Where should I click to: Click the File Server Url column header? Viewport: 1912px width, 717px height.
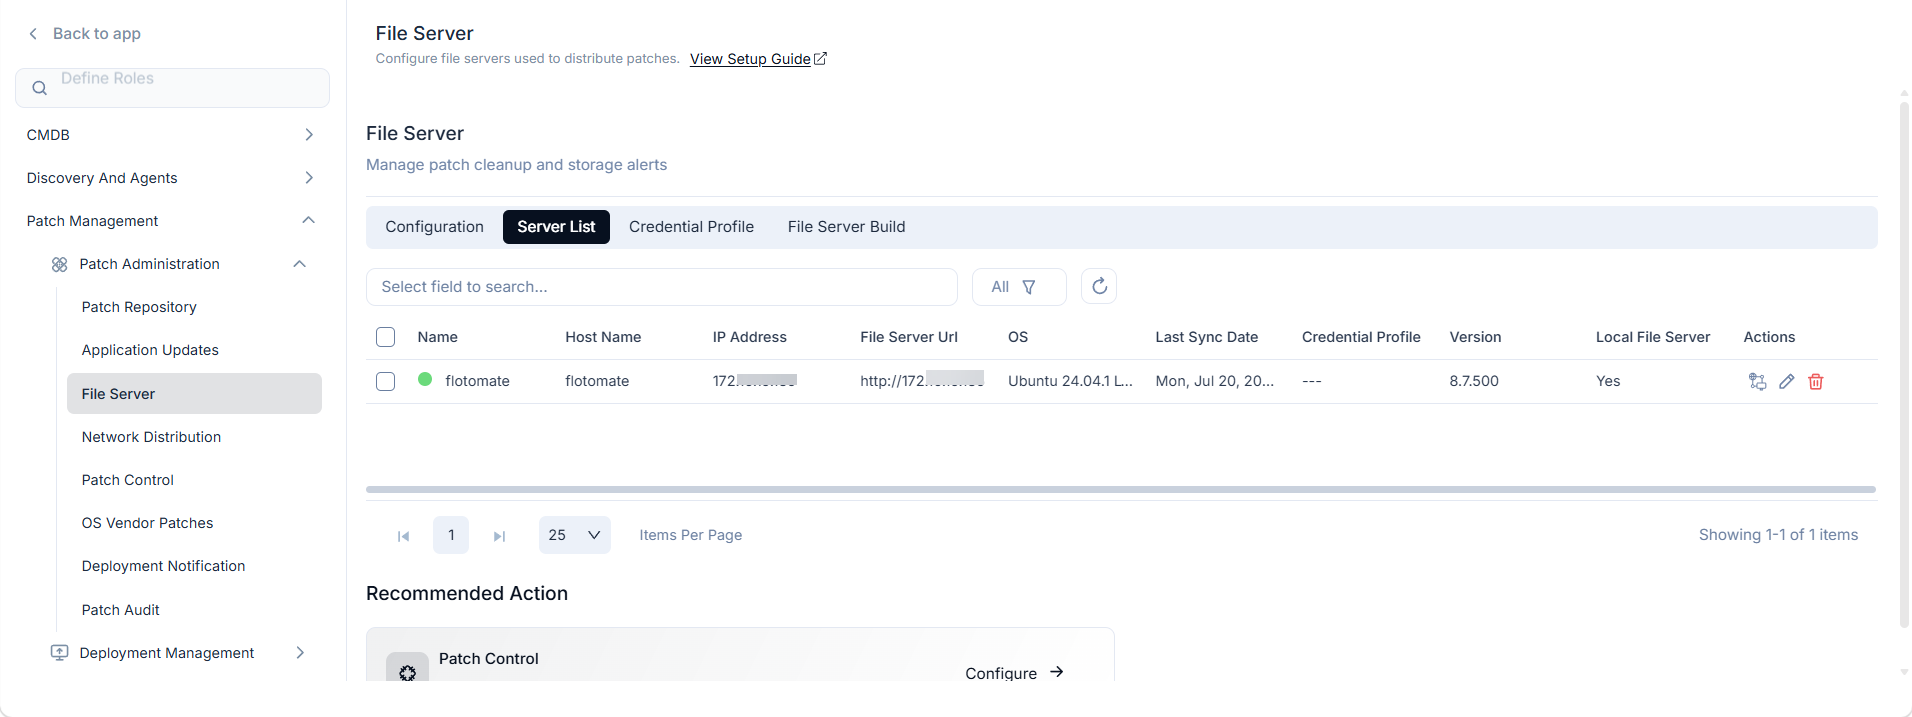click(909, 337)
